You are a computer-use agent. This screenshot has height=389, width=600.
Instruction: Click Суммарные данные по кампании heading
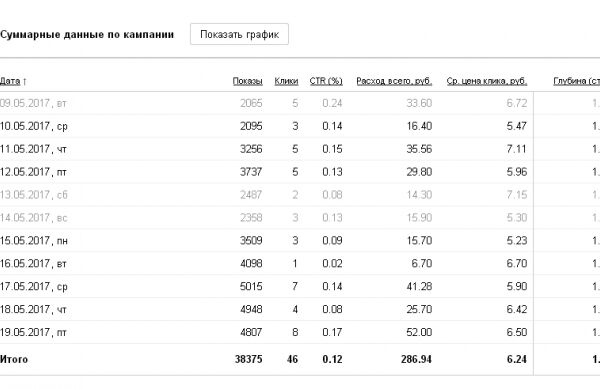(x=87, y=34)
